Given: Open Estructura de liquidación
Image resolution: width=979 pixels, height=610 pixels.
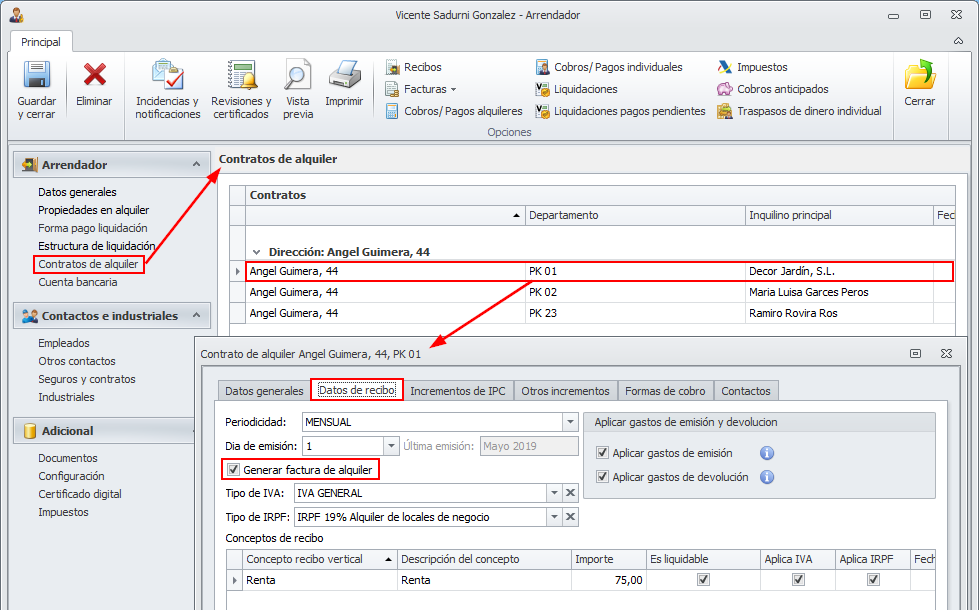Looking at the screenshot, I should [97, 246].
